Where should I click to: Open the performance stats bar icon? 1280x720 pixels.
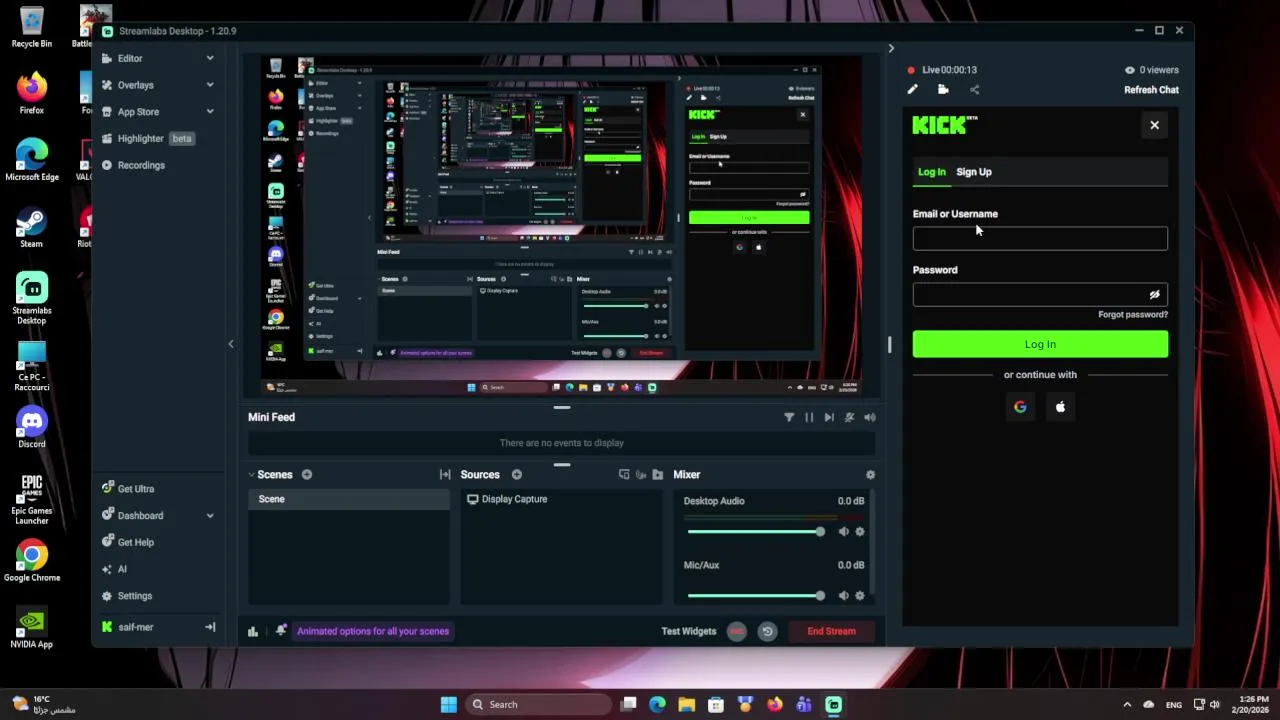253,631
